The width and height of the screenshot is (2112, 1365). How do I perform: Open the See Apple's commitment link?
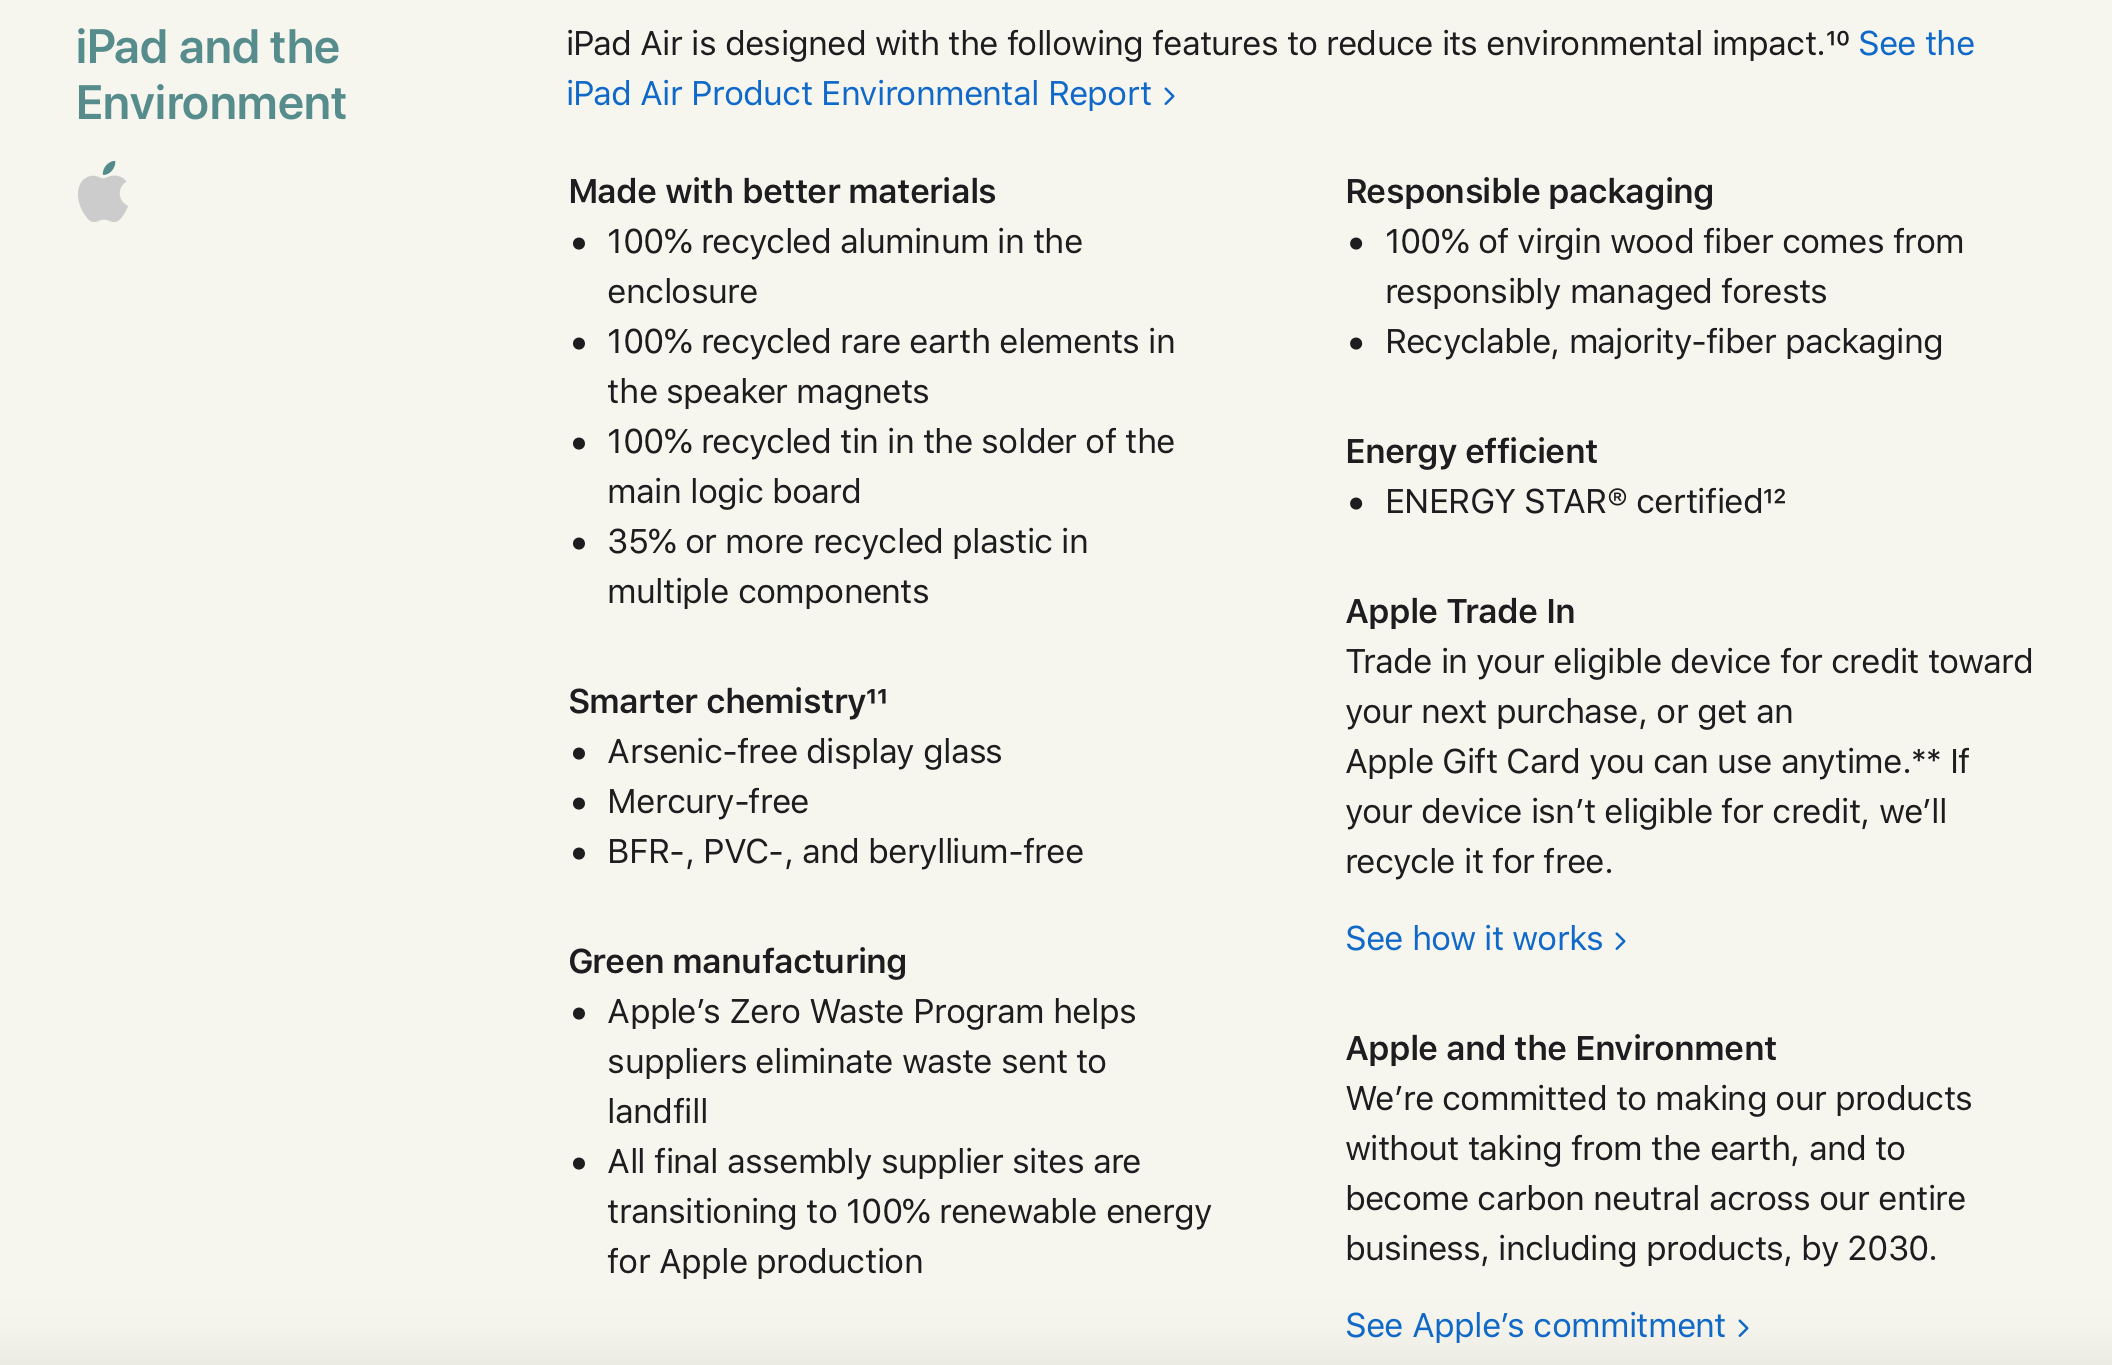[x=1534, y=1326]
